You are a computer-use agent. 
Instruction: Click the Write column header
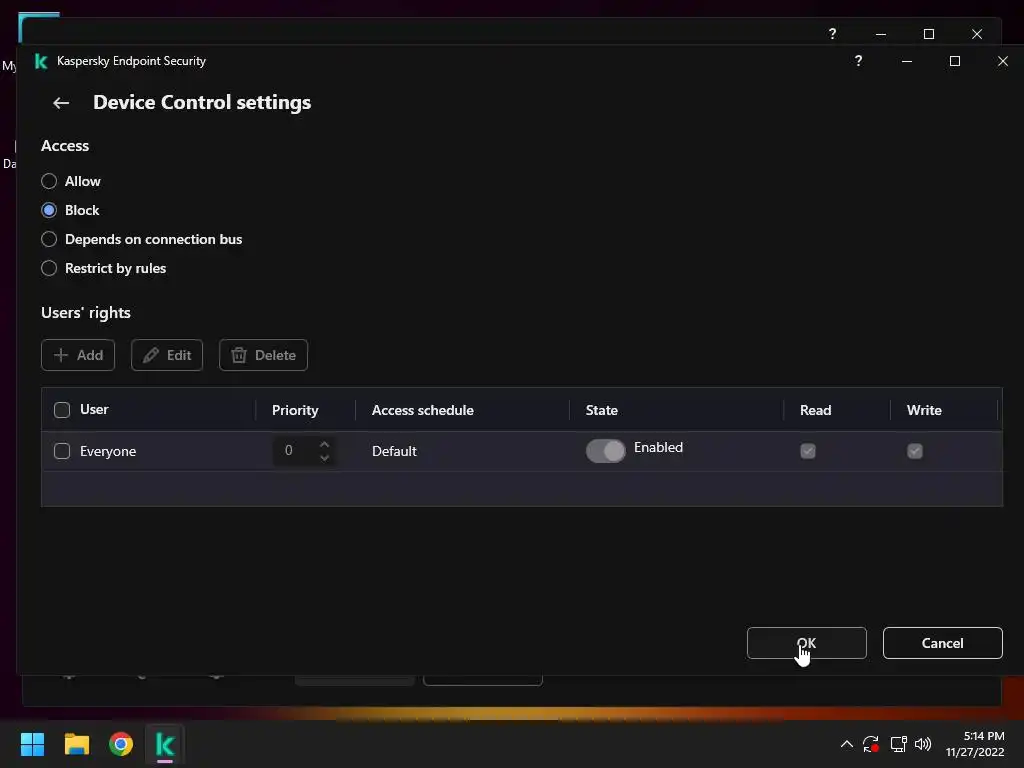tap(924, 410)
